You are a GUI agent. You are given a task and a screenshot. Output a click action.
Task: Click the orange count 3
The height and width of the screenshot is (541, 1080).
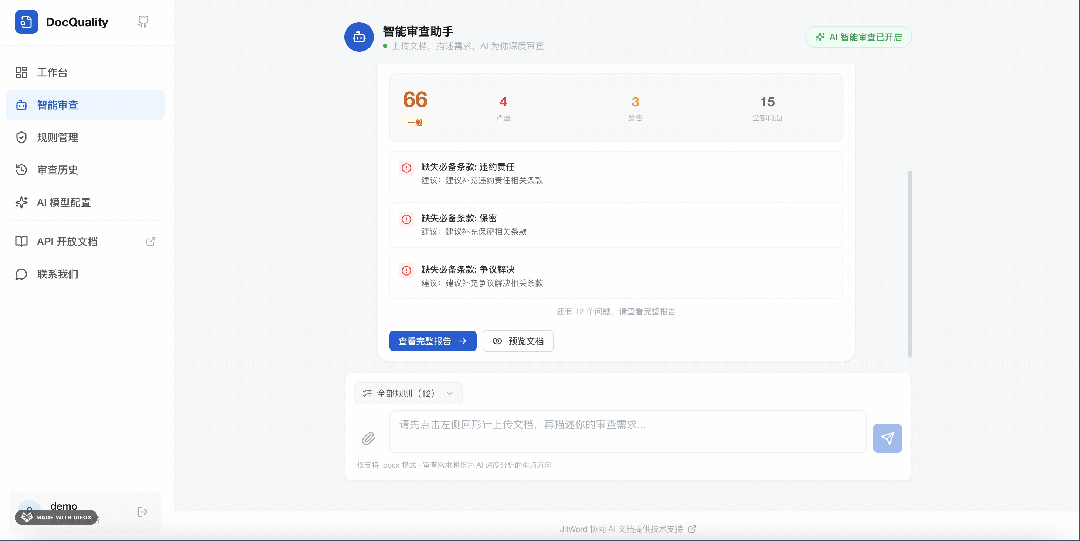(635, 102)
